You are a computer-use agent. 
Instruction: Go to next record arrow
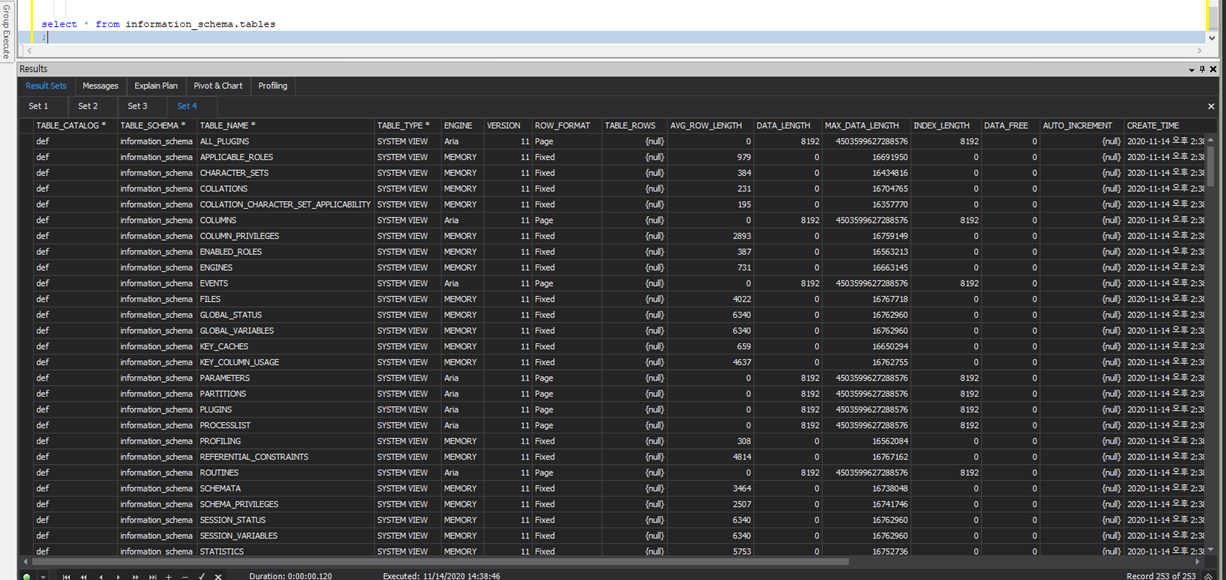pos(118,576)
